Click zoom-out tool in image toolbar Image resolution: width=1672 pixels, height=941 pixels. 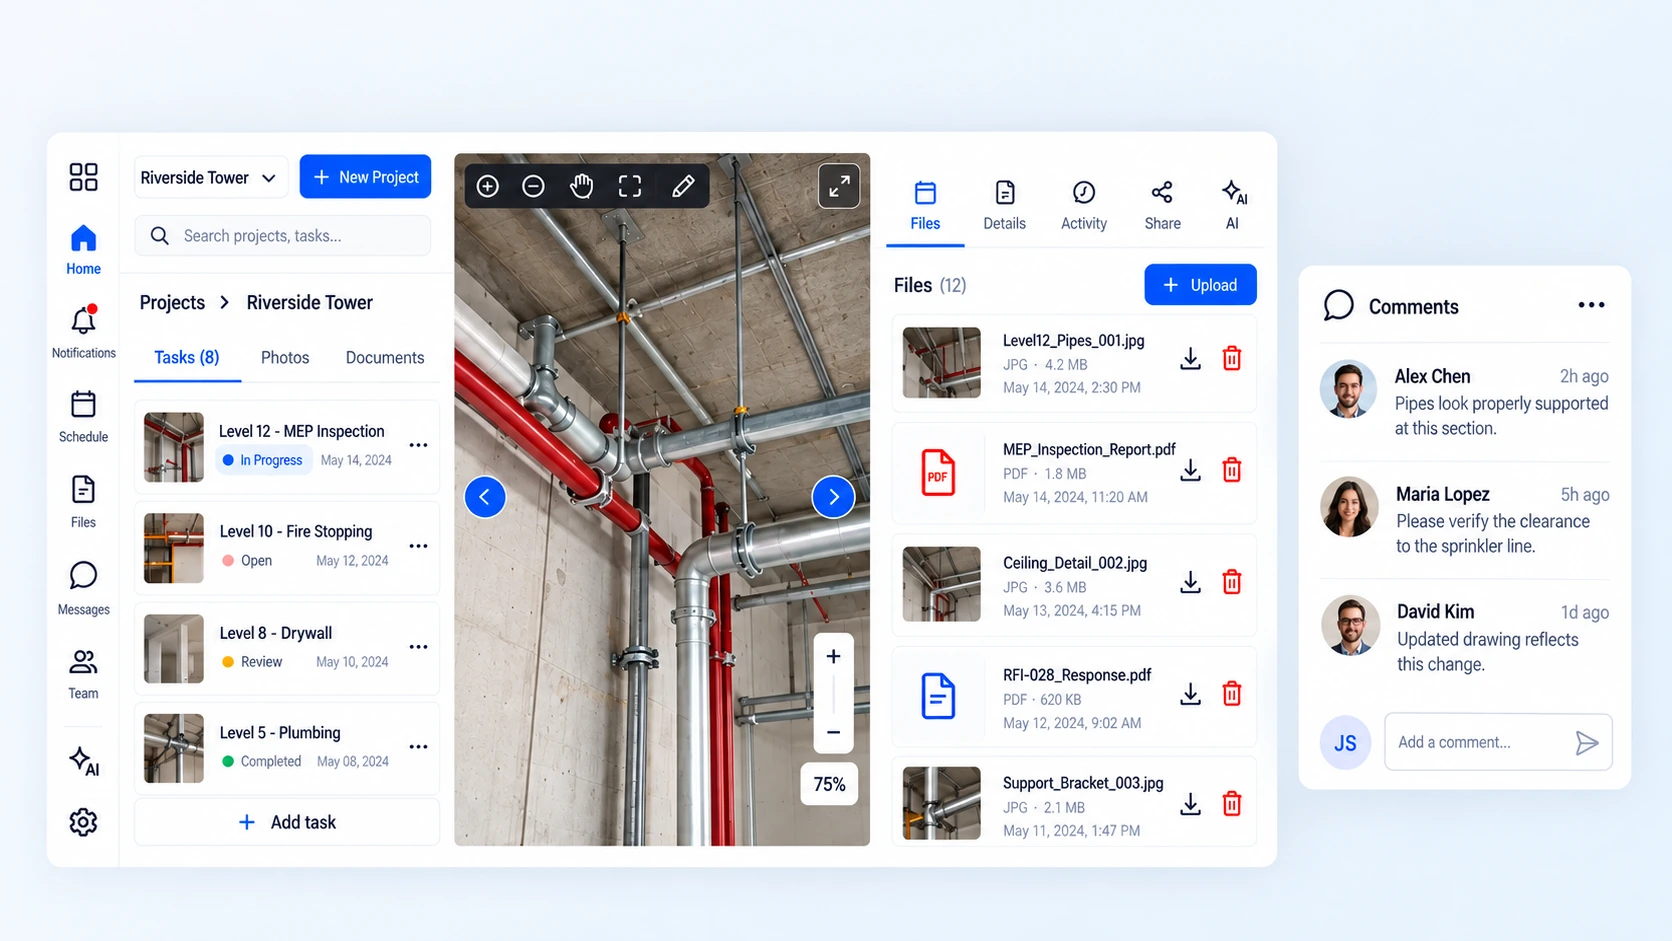click(533, 186)
